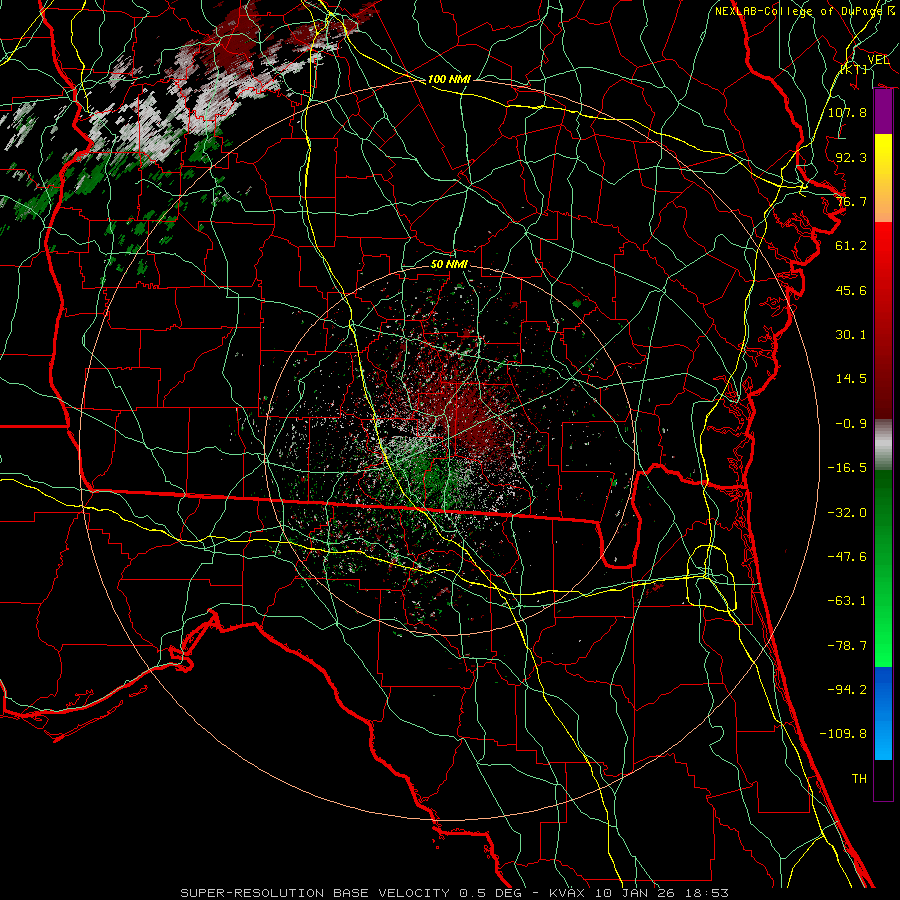The width and height of the screenshot is (900, 900).
Task: Select the 107.8 velocity scale value
Action: pos(847,112)
